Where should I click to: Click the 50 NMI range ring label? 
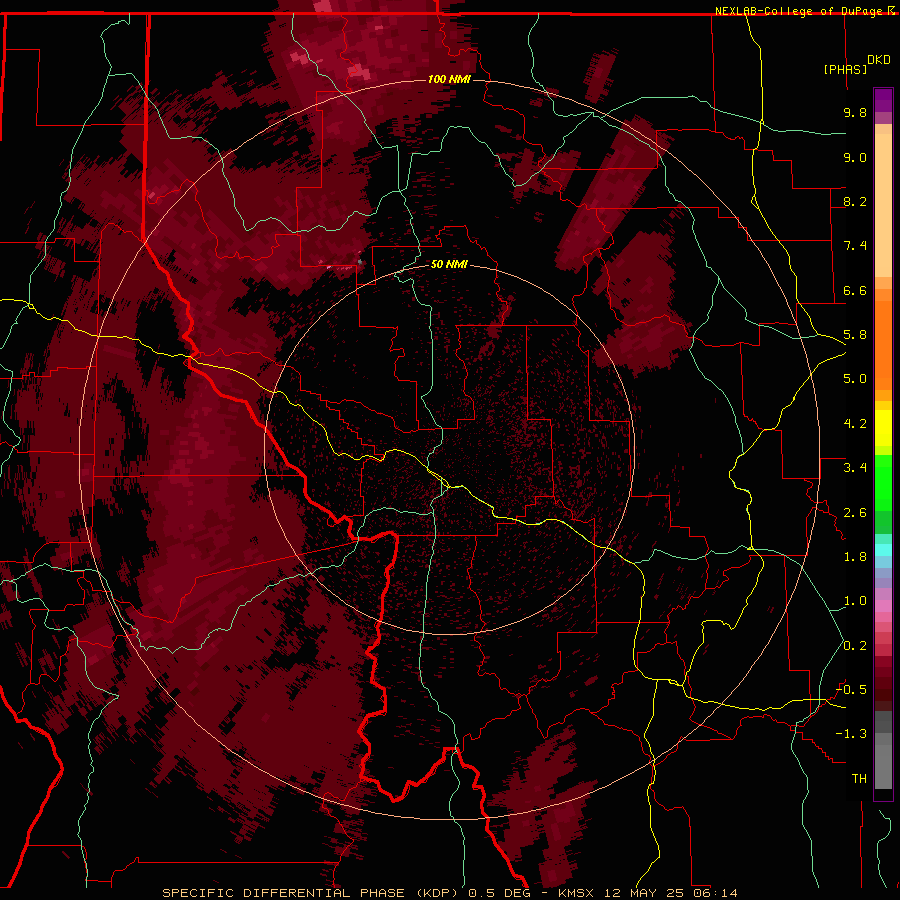pyautogui.click(x=449, y=264)
